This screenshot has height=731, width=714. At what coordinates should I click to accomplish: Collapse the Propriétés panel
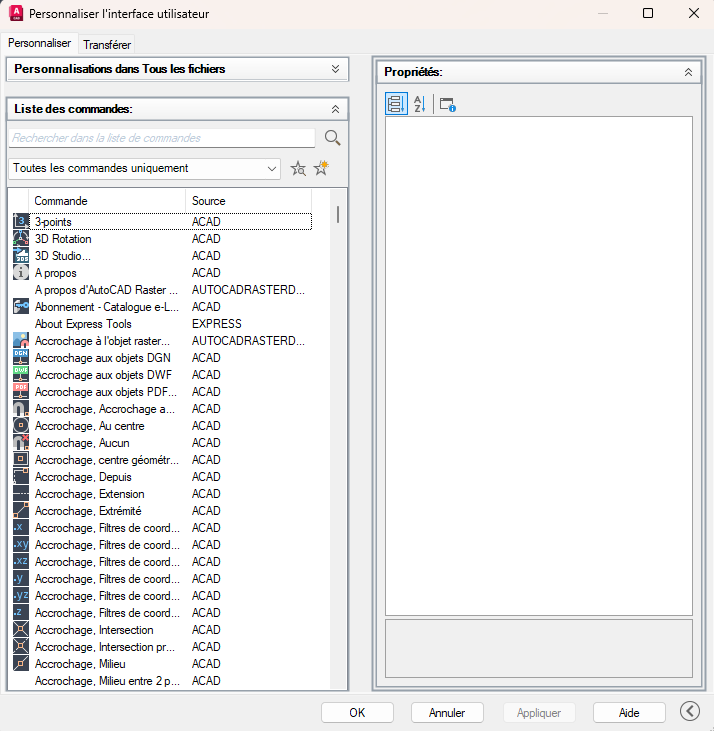[x=688, y=72]
